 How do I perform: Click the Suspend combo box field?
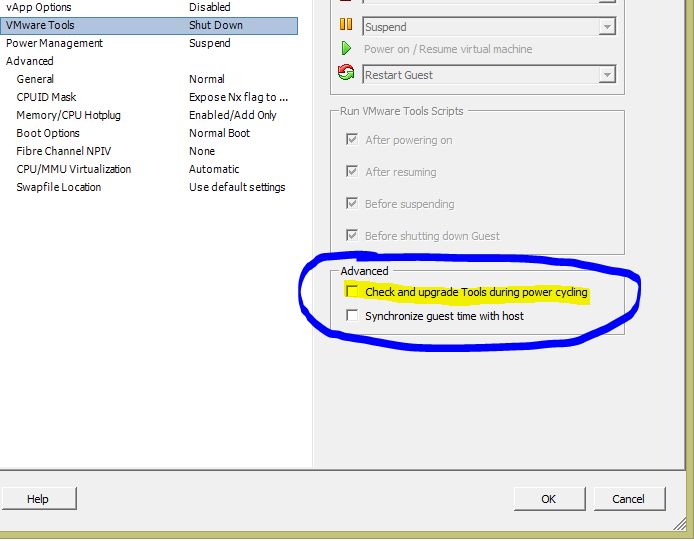coord(489,27)
